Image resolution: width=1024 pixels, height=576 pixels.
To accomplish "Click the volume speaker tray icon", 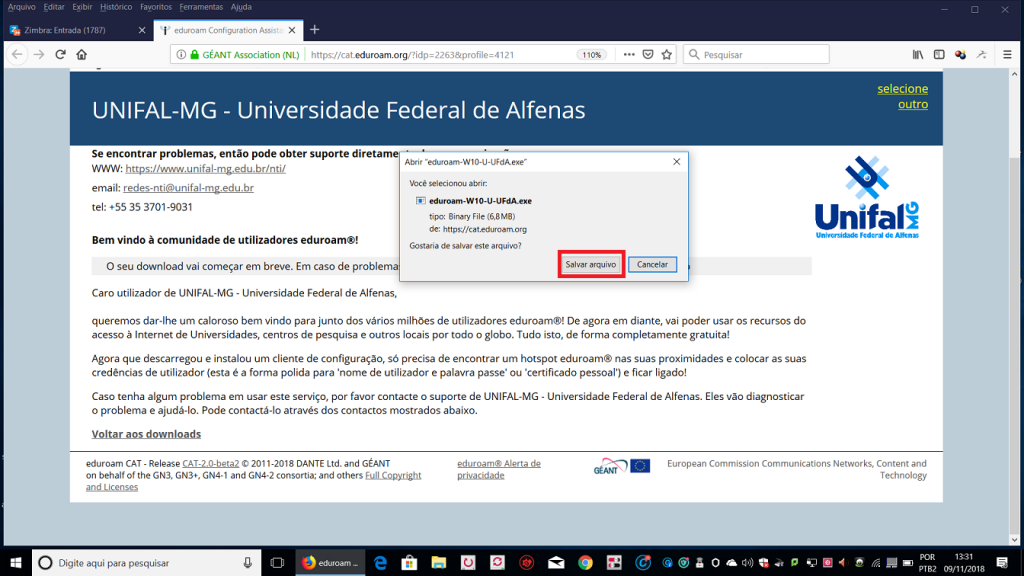I will pyautogui.click(x=747, y=562).
